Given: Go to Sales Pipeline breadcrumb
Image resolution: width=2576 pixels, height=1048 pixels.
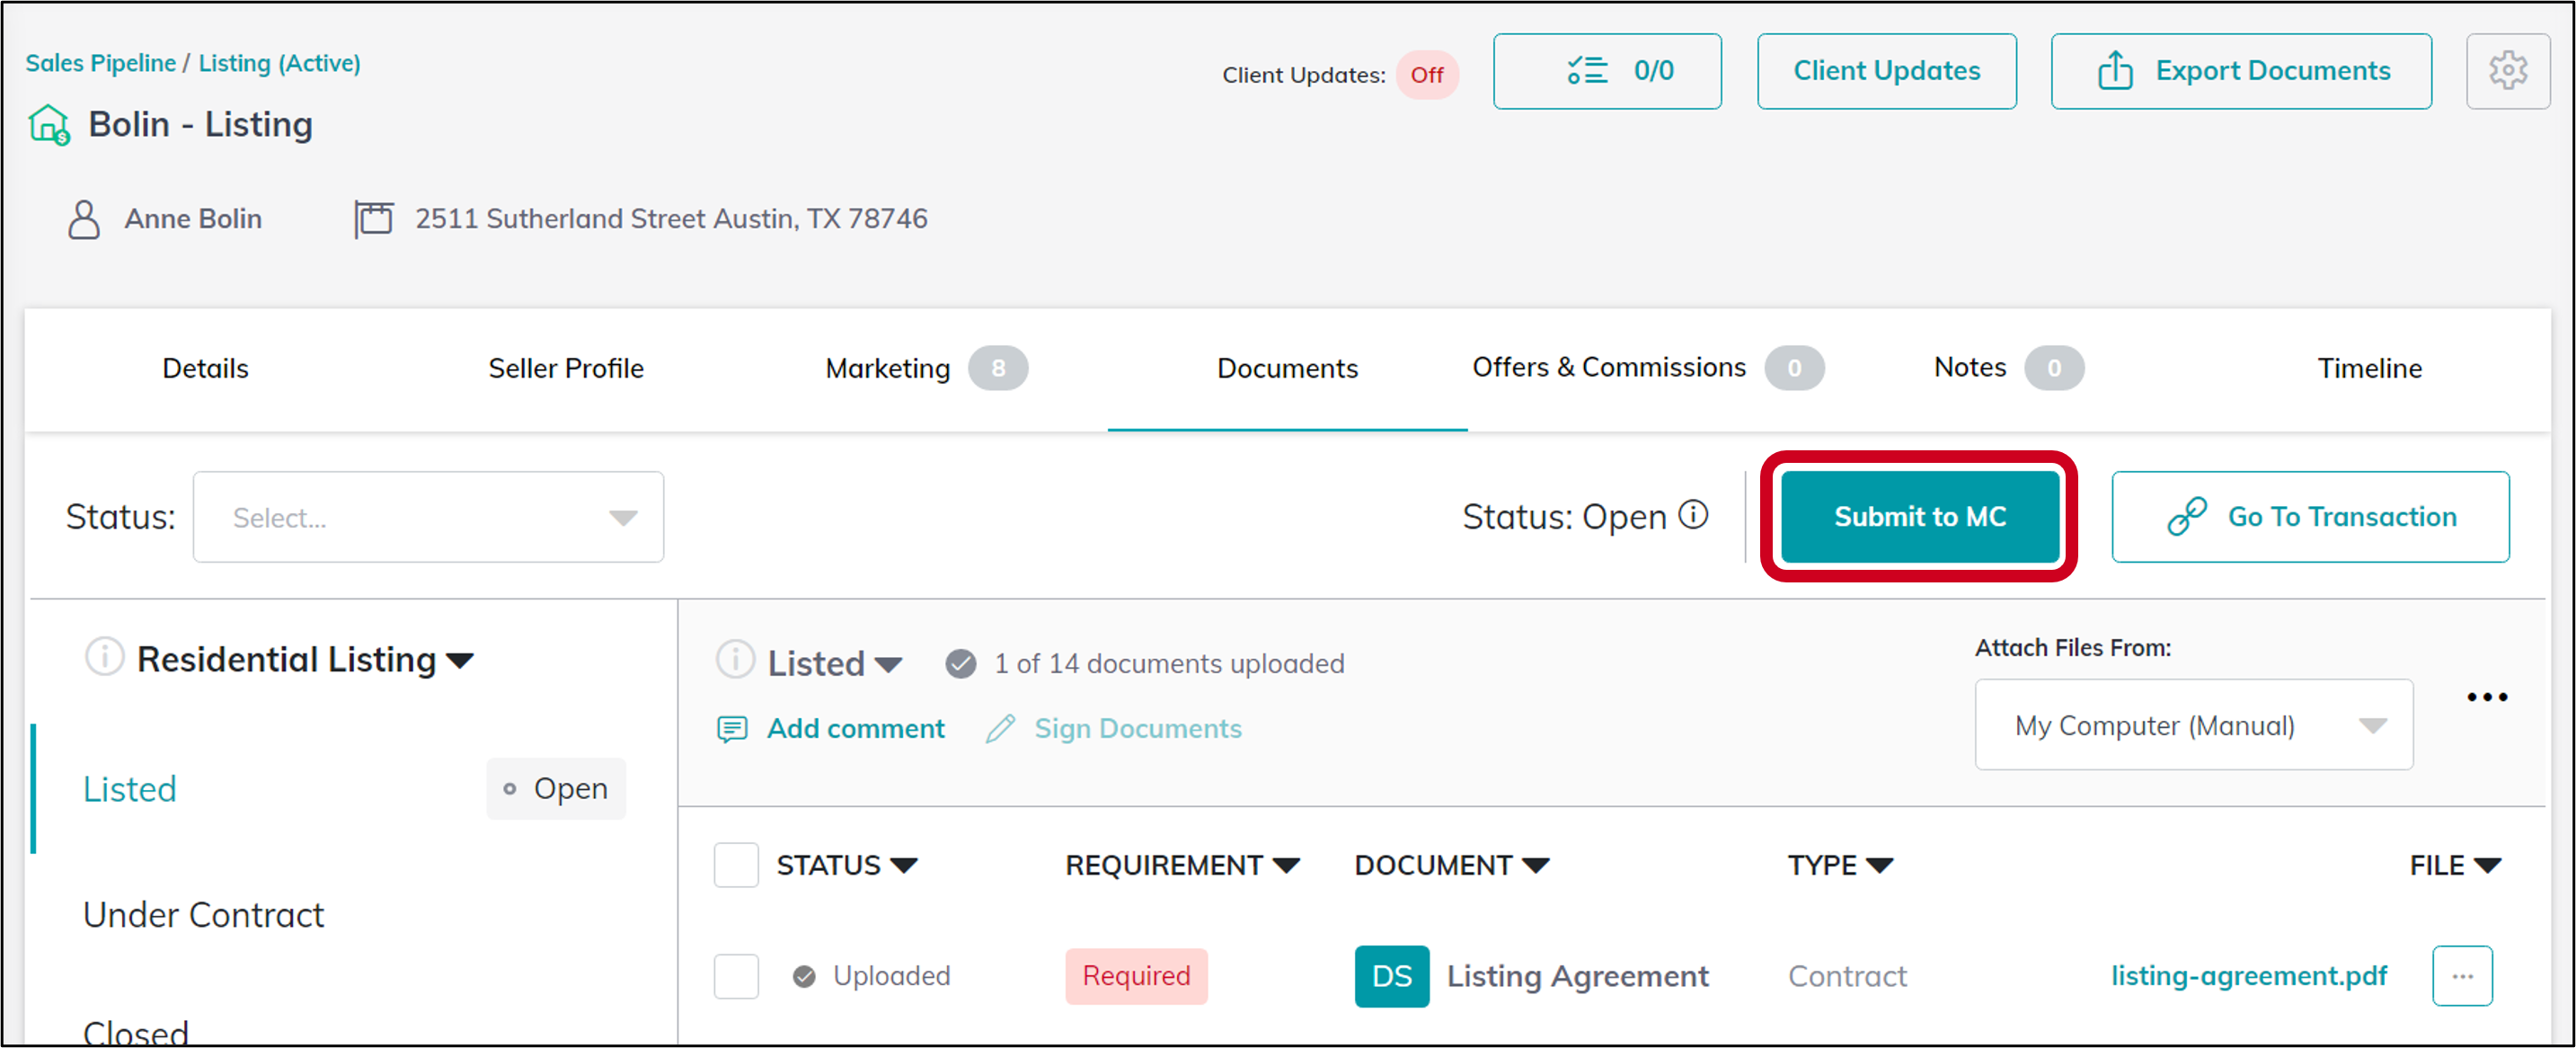Looking at the screenshot, I should 101,63.
